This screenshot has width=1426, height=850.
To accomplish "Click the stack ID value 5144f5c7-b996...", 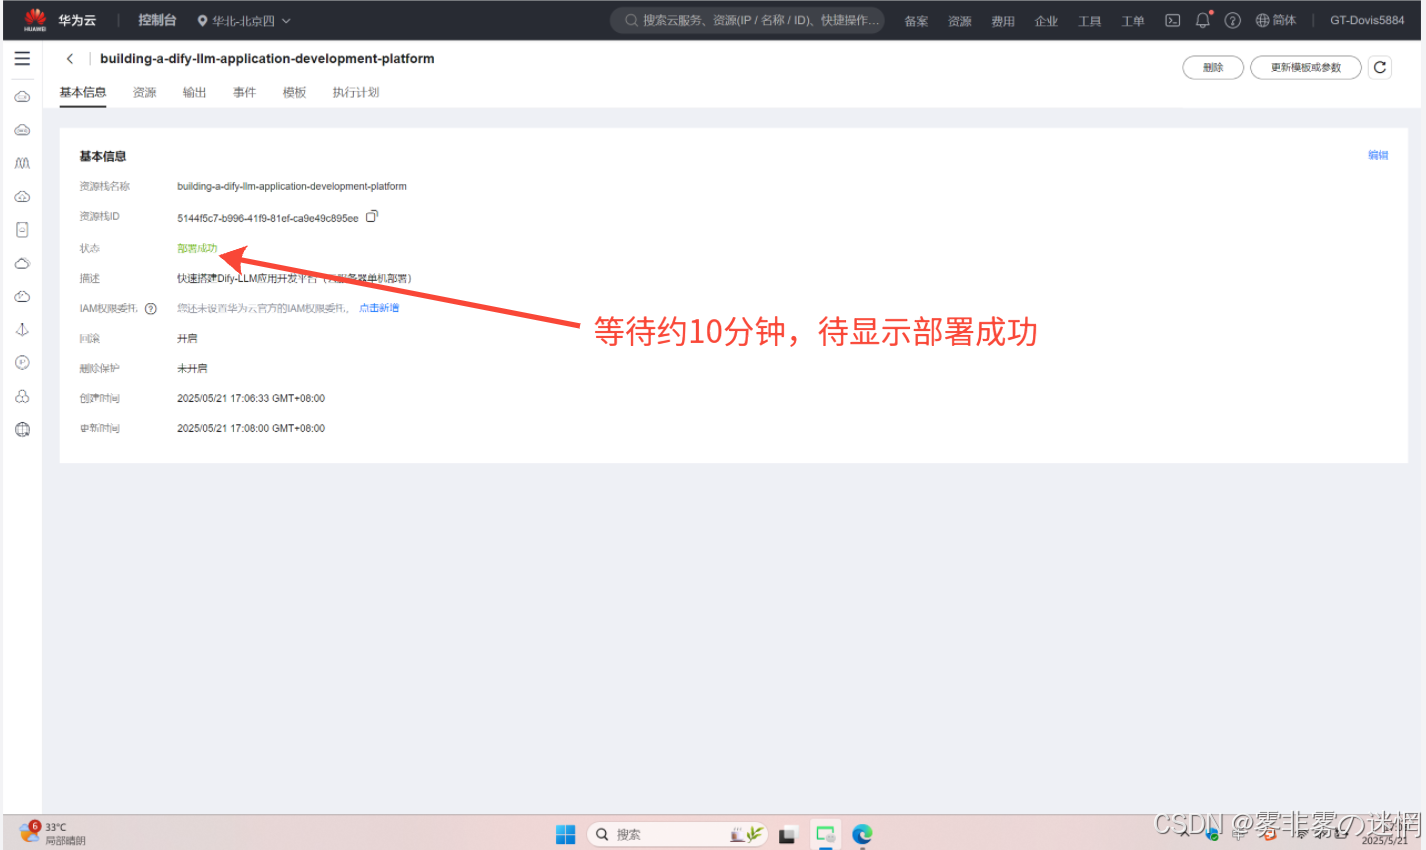I will click(267, 218).
